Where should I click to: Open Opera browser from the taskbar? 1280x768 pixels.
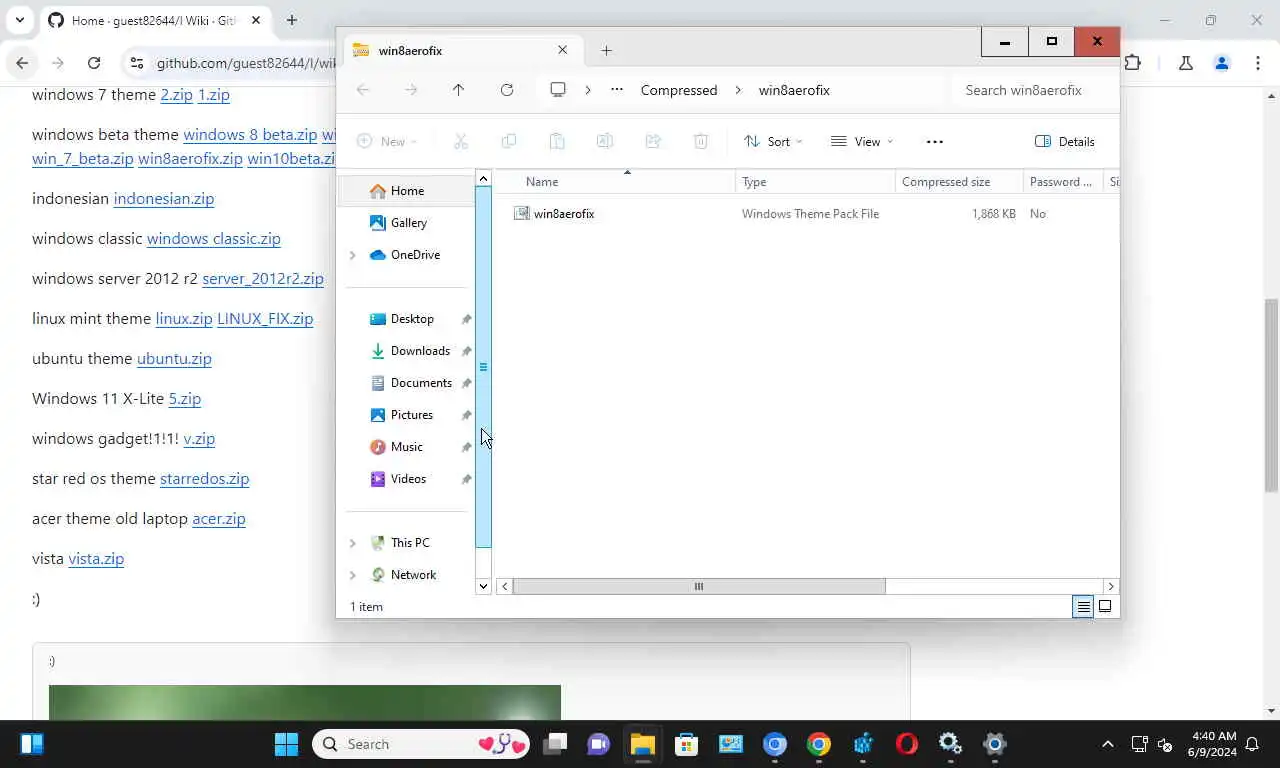(907, 744)
